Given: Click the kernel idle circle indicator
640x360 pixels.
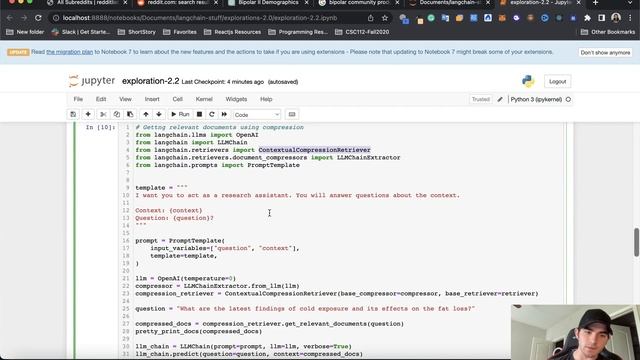Looking at the screenshot, I should click(x=568, y=100).
